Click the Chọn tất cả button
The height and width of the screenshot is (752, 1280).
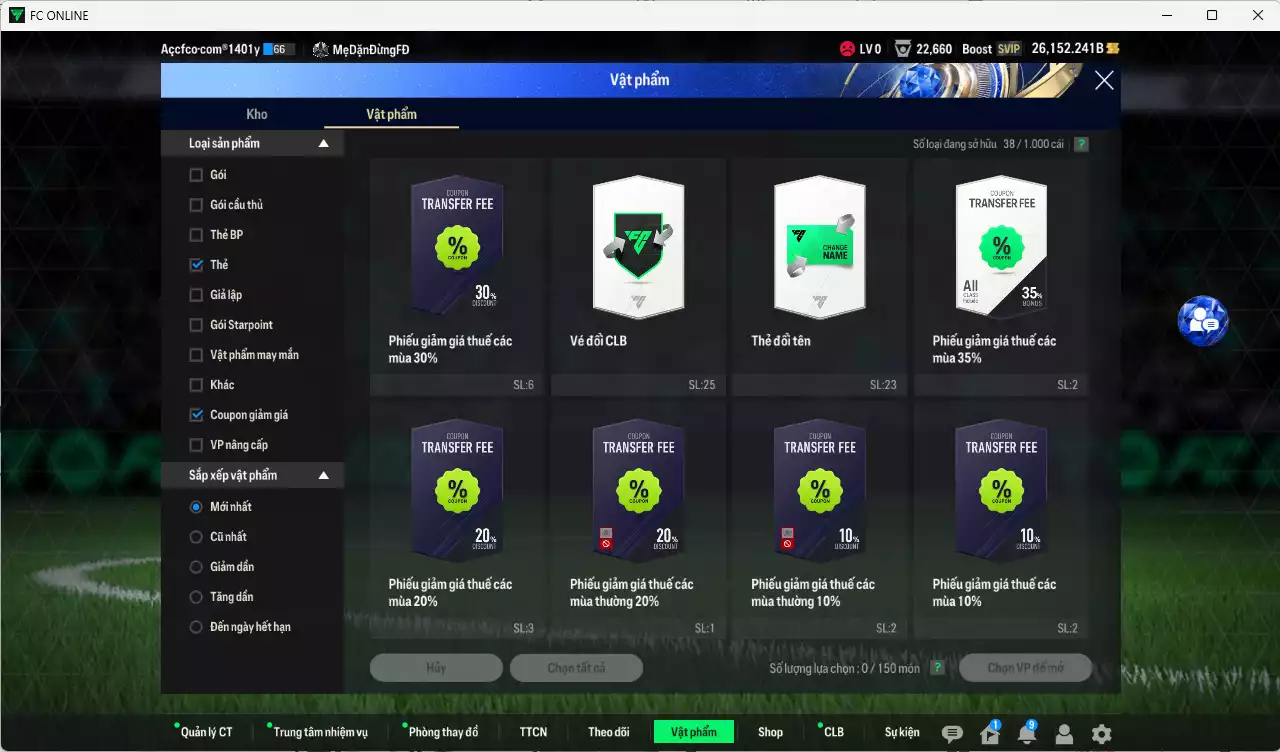tap(576, 668)
